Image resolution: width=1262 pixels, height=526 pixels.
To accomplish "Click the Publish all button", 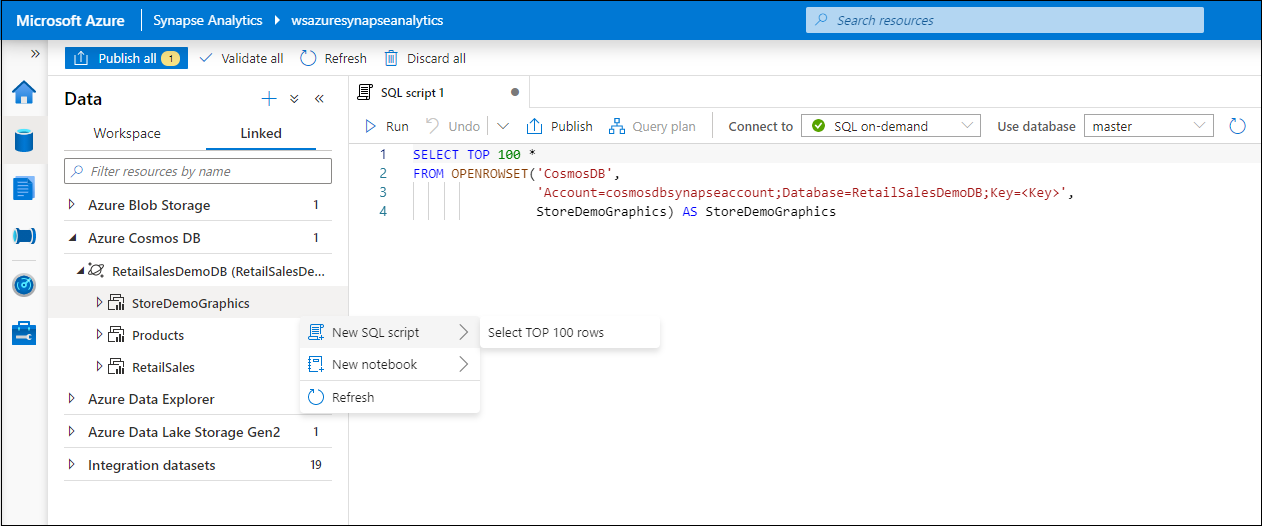I will (126, 58).
